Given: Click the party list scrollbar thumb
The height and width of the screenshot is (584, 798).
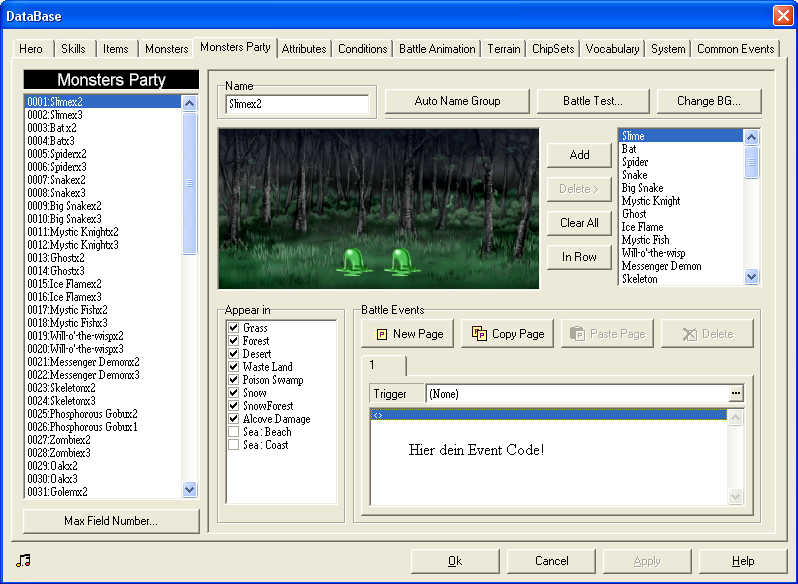Looking at the screenshot, I should [189, 183].
